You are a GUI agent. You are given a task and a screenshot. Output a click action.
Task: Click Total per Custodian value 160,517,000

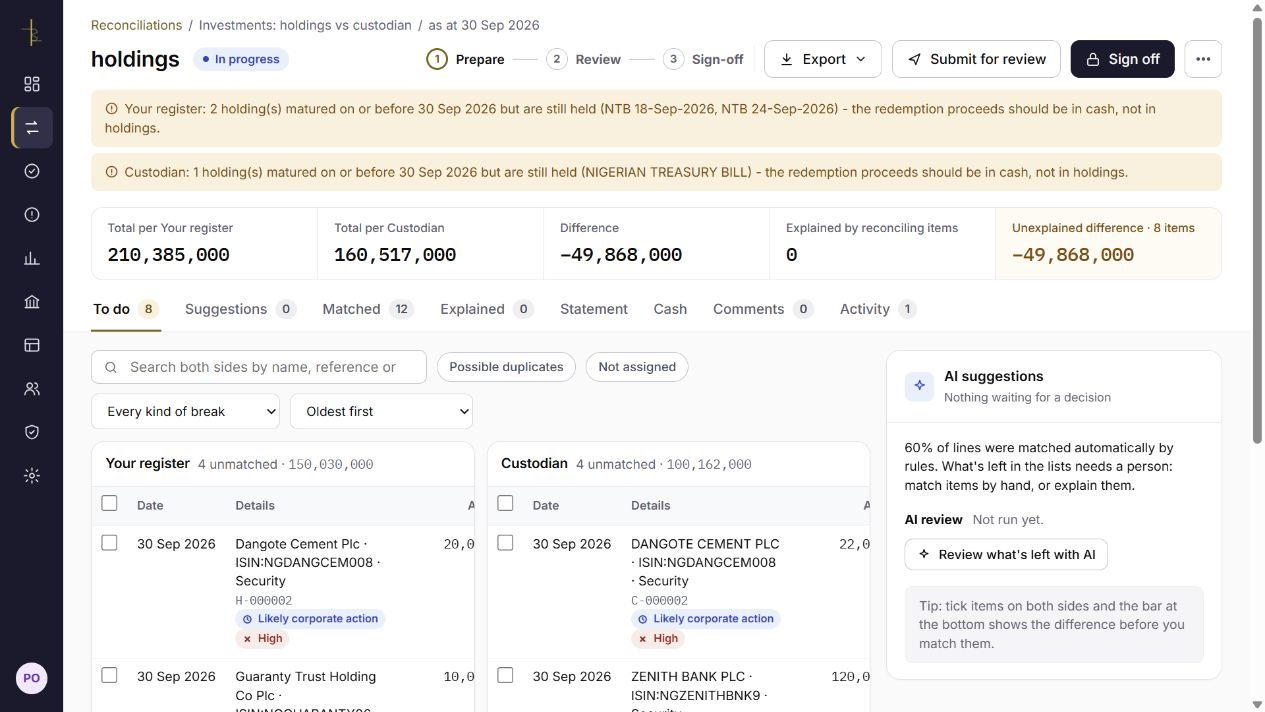point(395,255)
